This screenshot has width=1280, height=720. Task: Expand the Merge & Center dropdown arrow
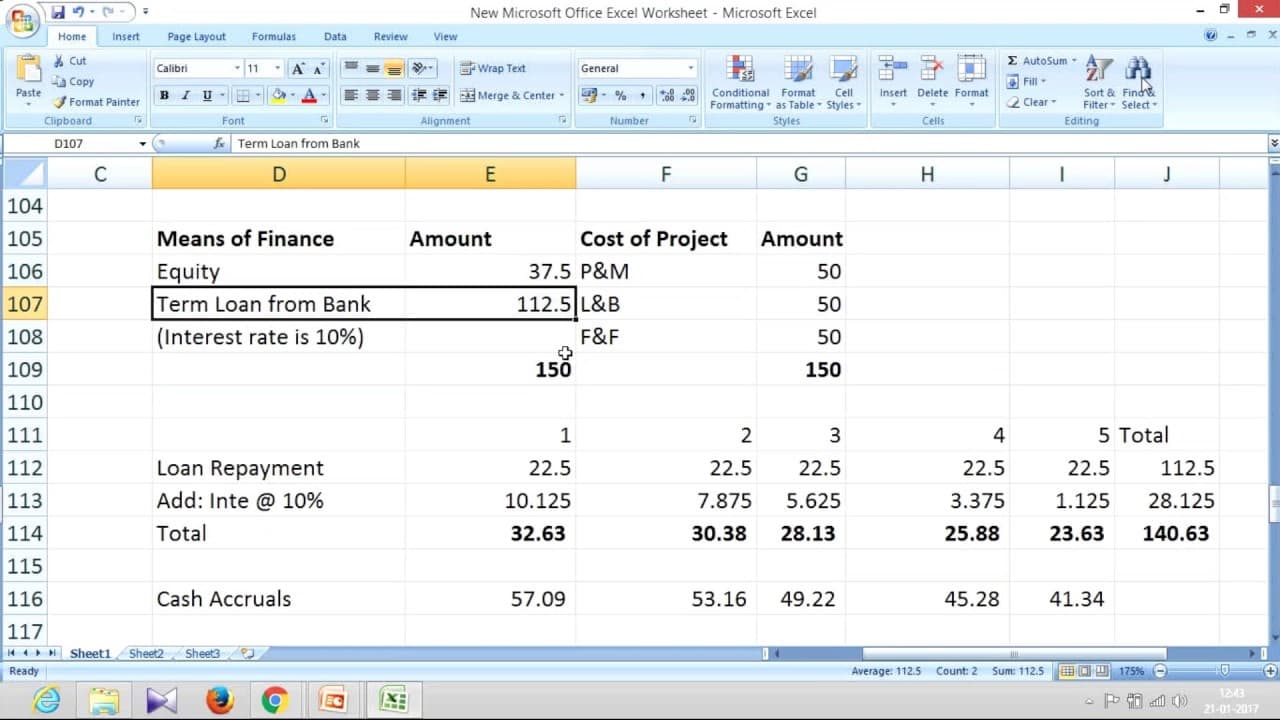tap(562, 96)
